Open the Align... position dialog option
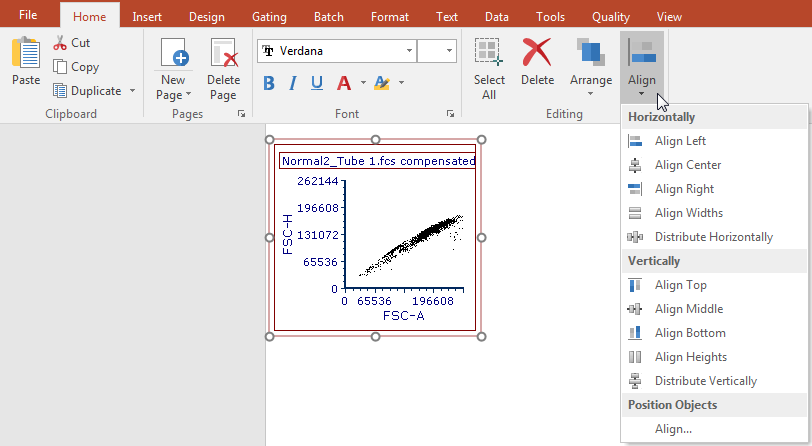This screenshot has height=446, width=812. pos(673,429)
